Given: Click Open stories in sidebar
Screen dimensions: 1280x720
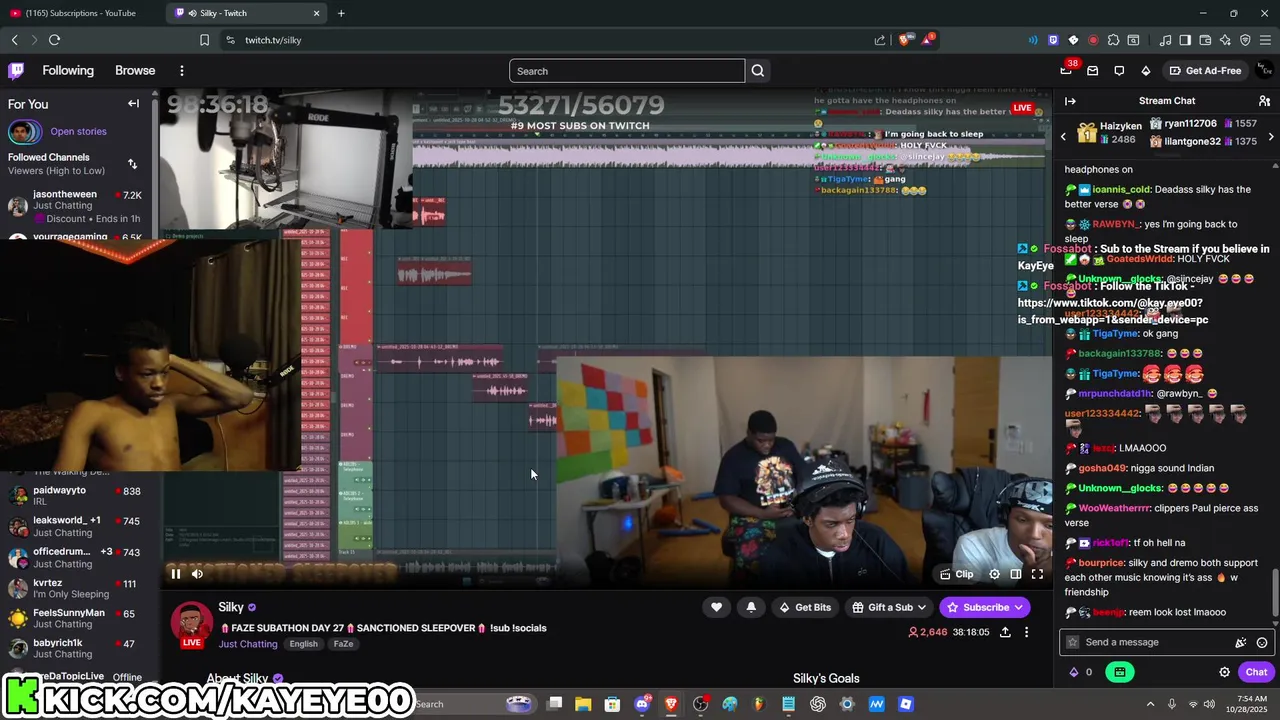Looking at the screenshot, I should pyautogui.click(x=78, y=132).
